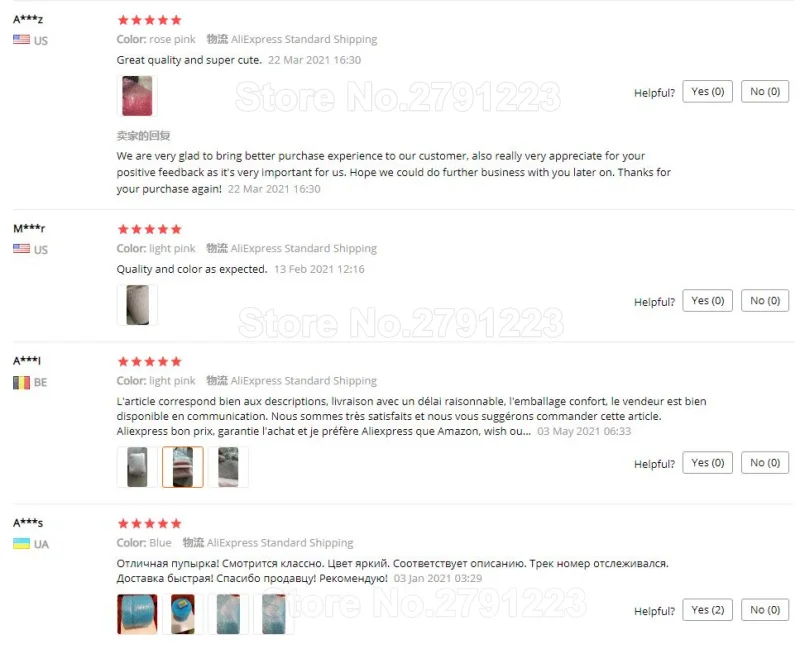Vote No (0) on A***z review
Viewport: 800px width, 649px height.
pos(765,92)
